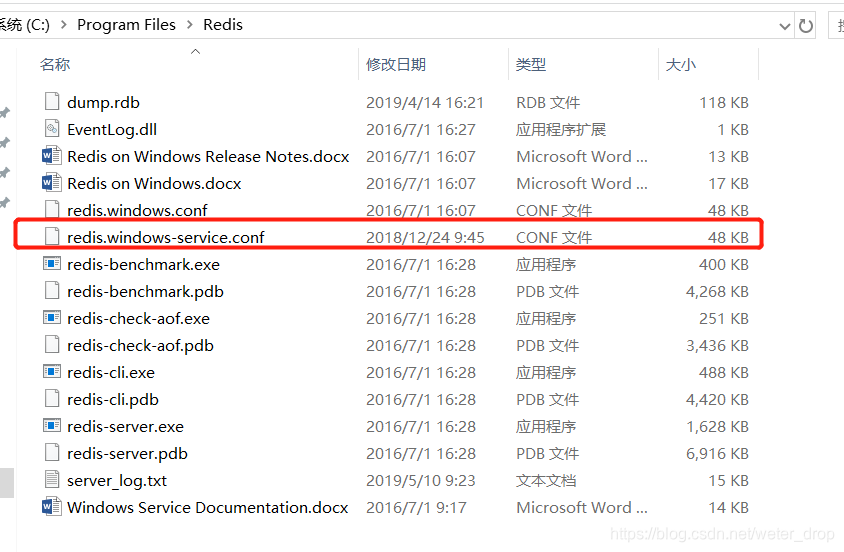Click the 4,420 KB size cell

[717, 399]
